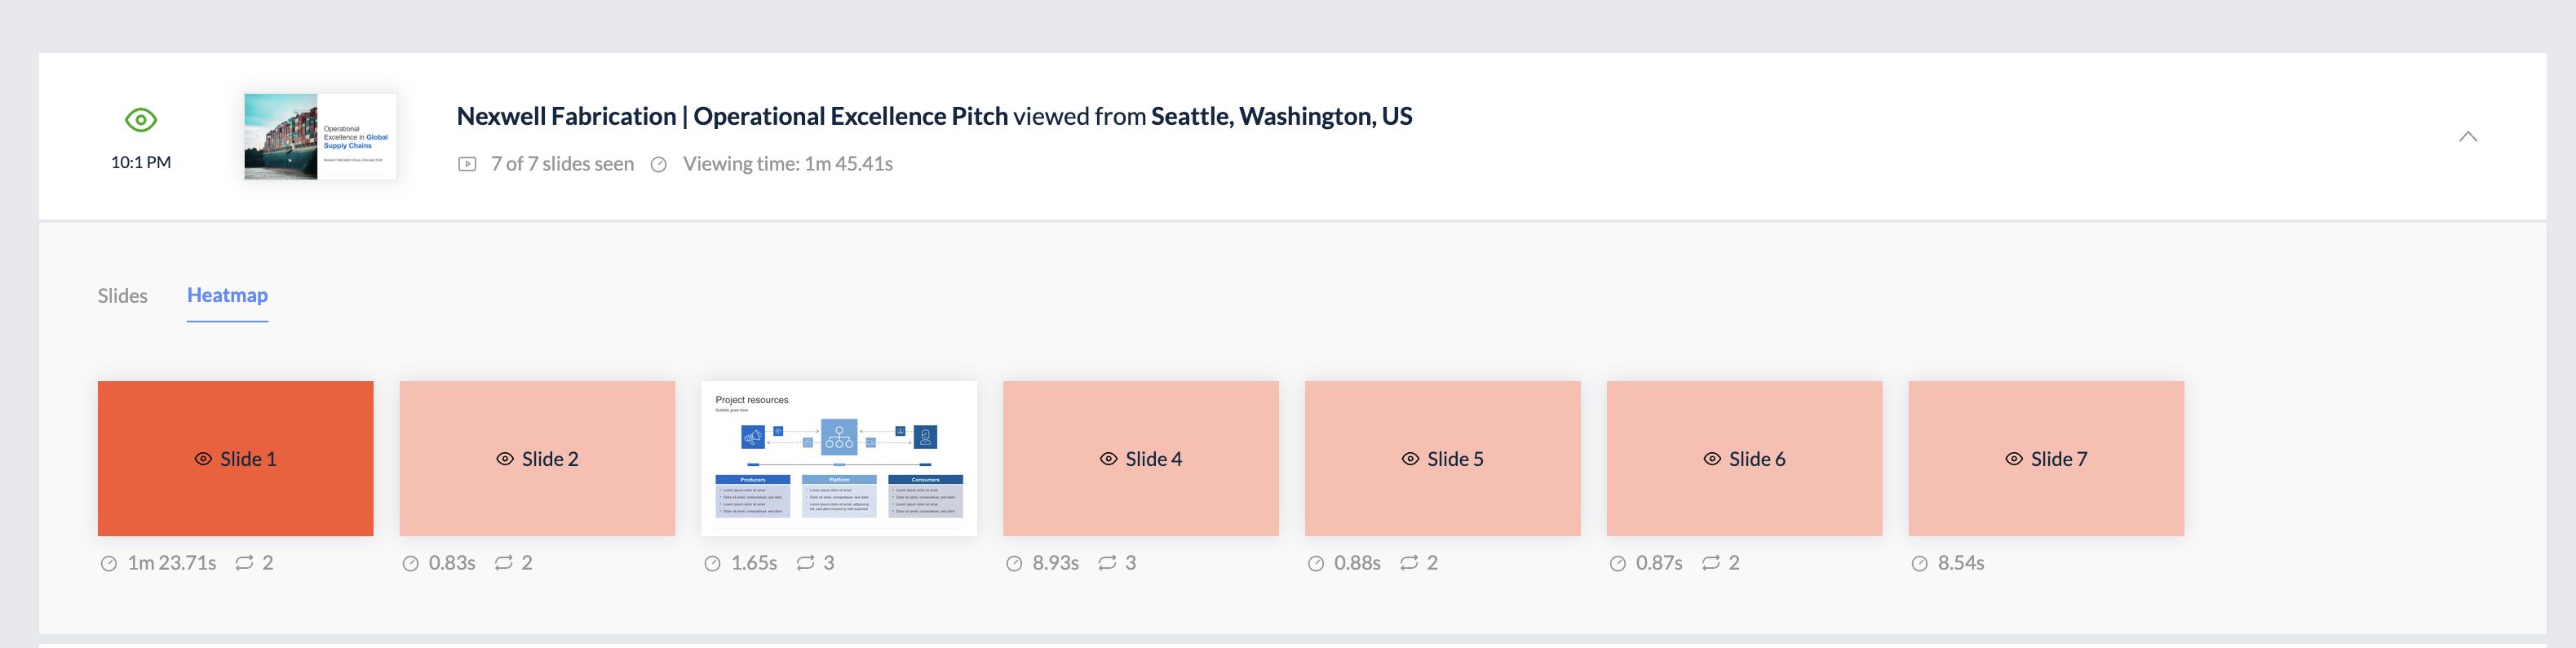Image resolution: width=2576 pixels, height=648 pixels.
Task: Click the presentation cover thumbnail
Action: 320,137
